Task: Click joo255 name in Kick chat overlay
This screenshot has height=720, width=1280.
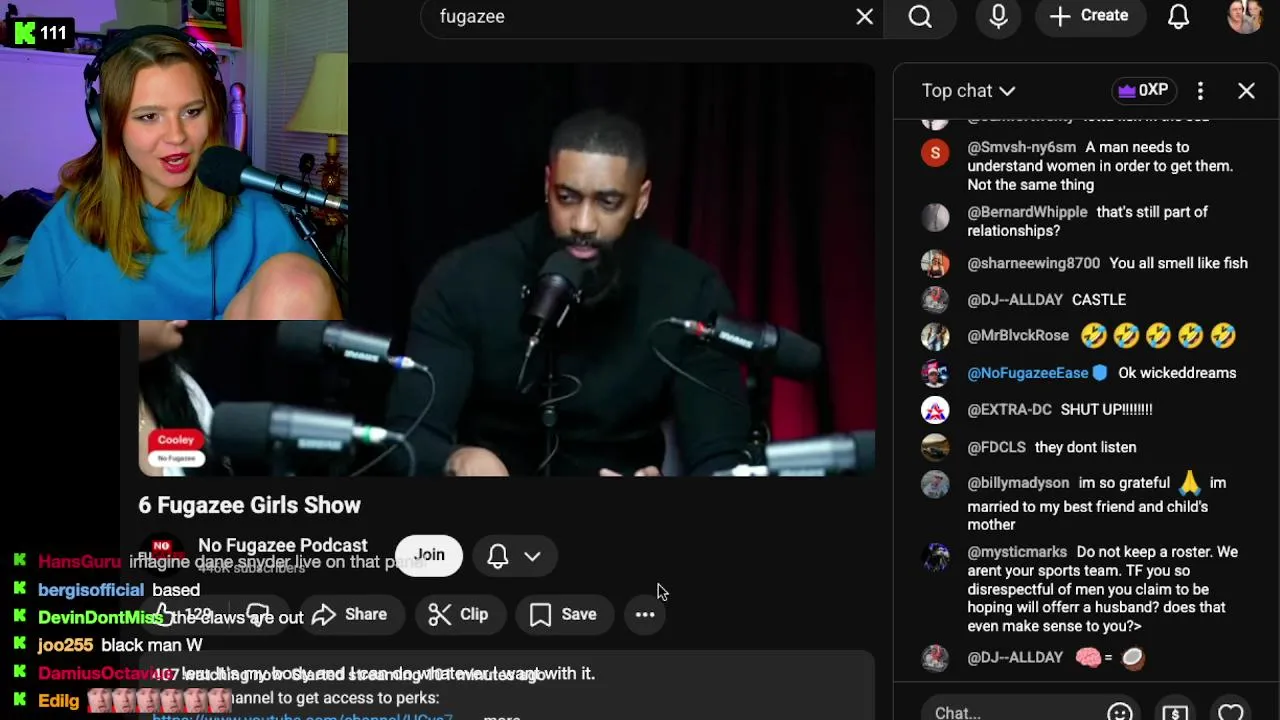Action: click(65, 646)
